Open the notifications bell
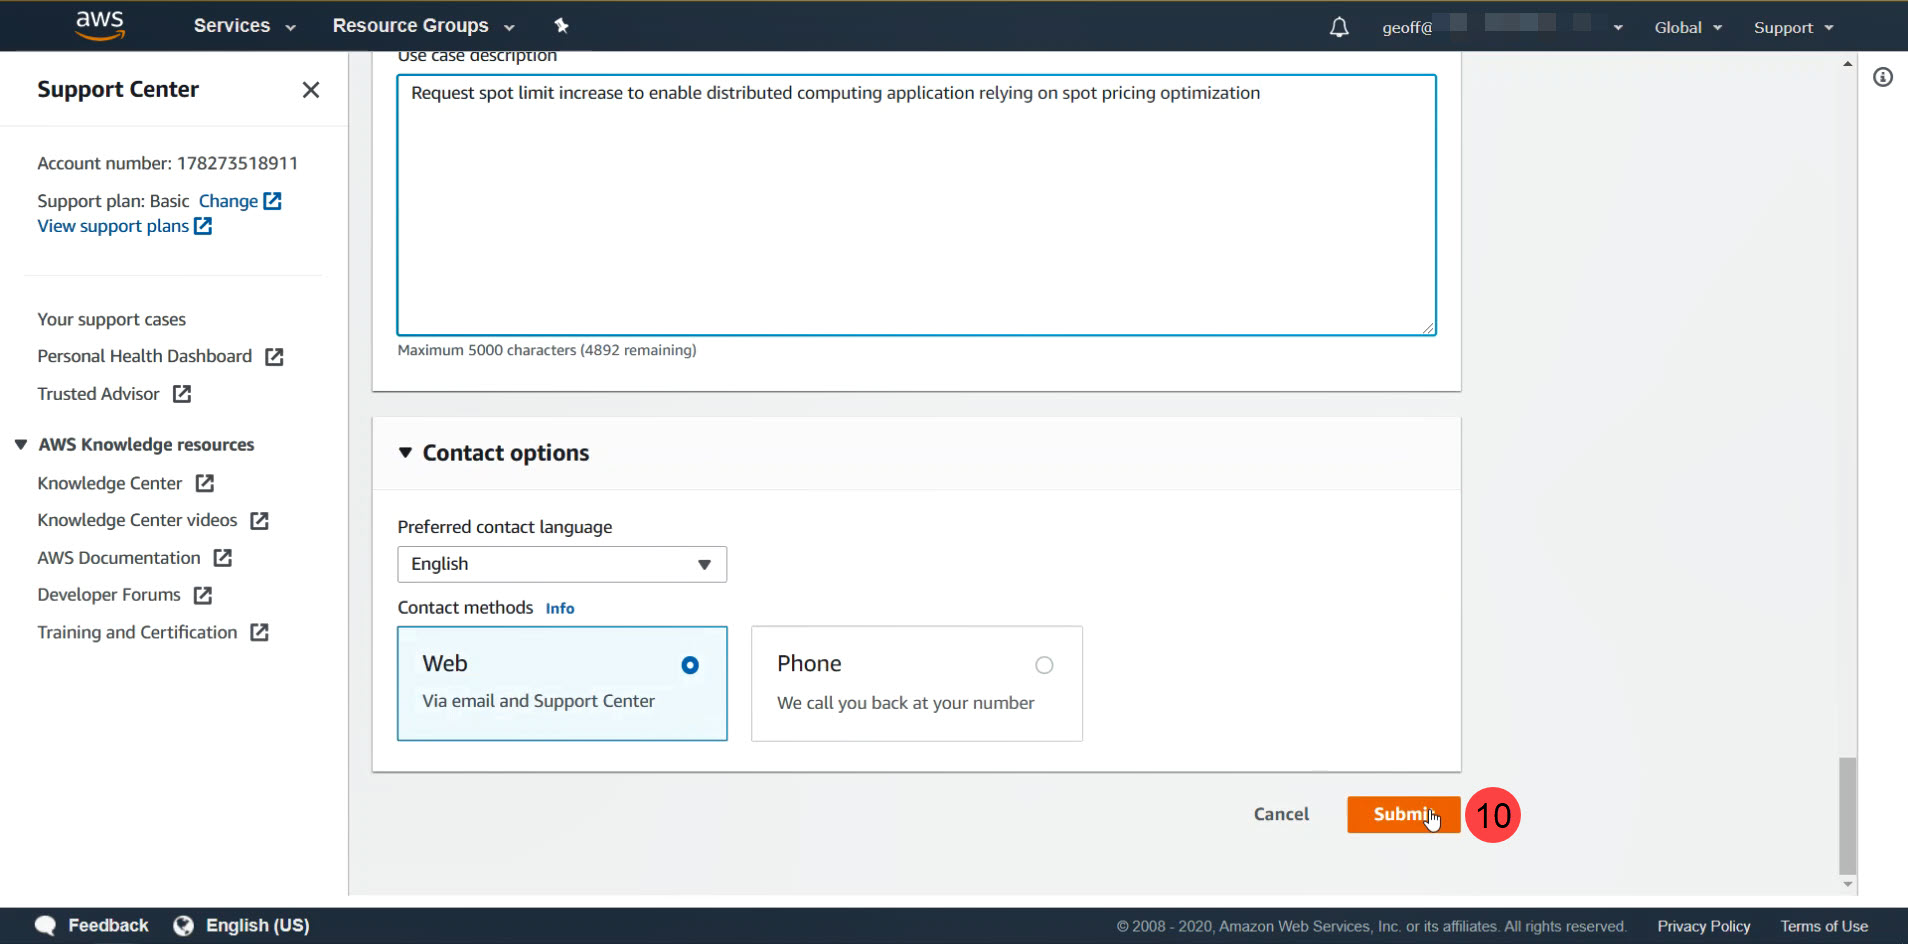 [x=1339, y=27]
